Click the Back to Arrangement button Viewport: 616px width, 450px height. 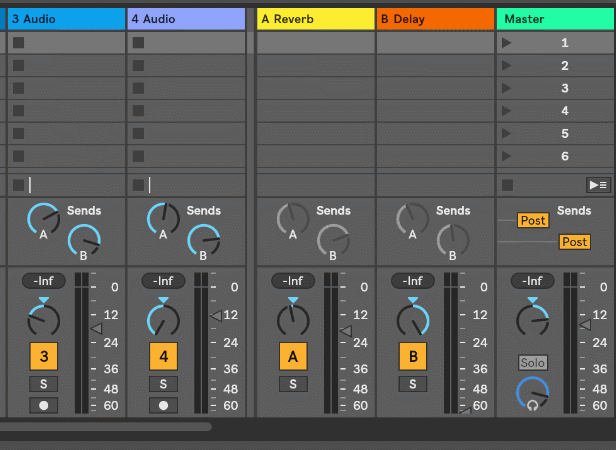(597, 185)
